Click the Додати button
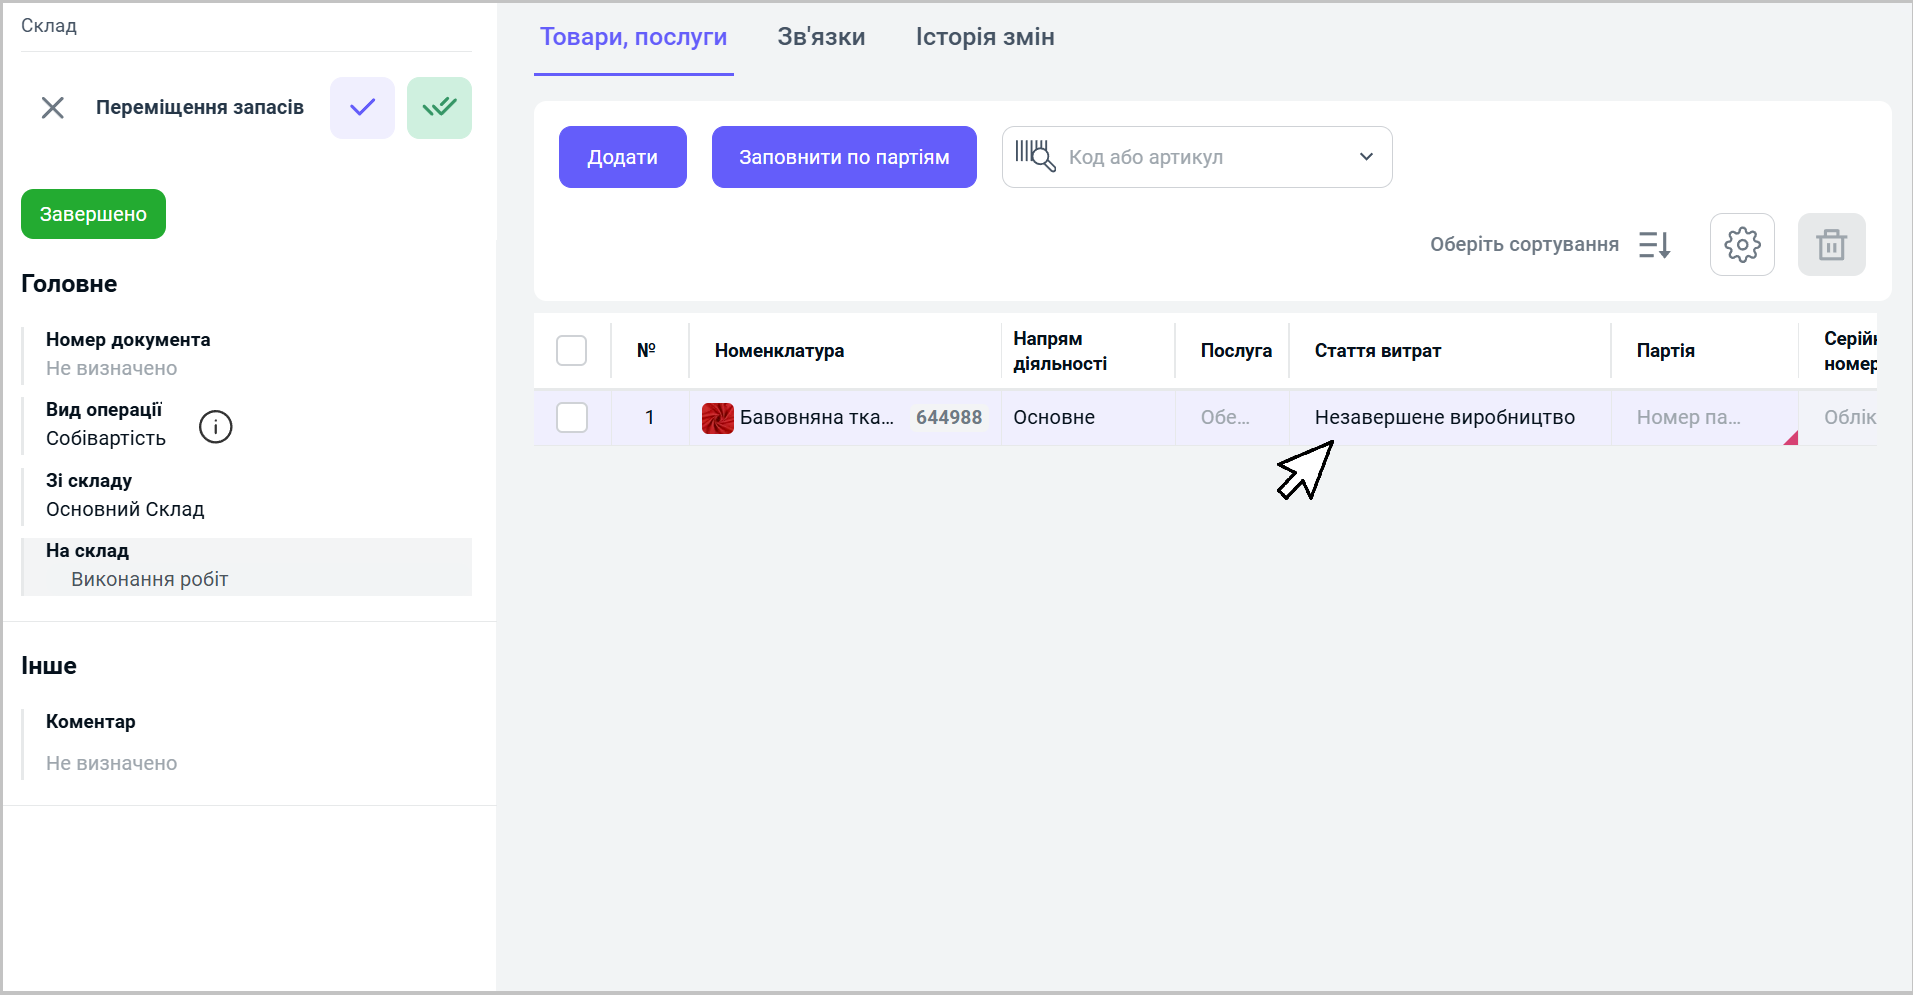The height and width of the screenshot is (995, 1913). pyautogui.click(x=622, y=157)
